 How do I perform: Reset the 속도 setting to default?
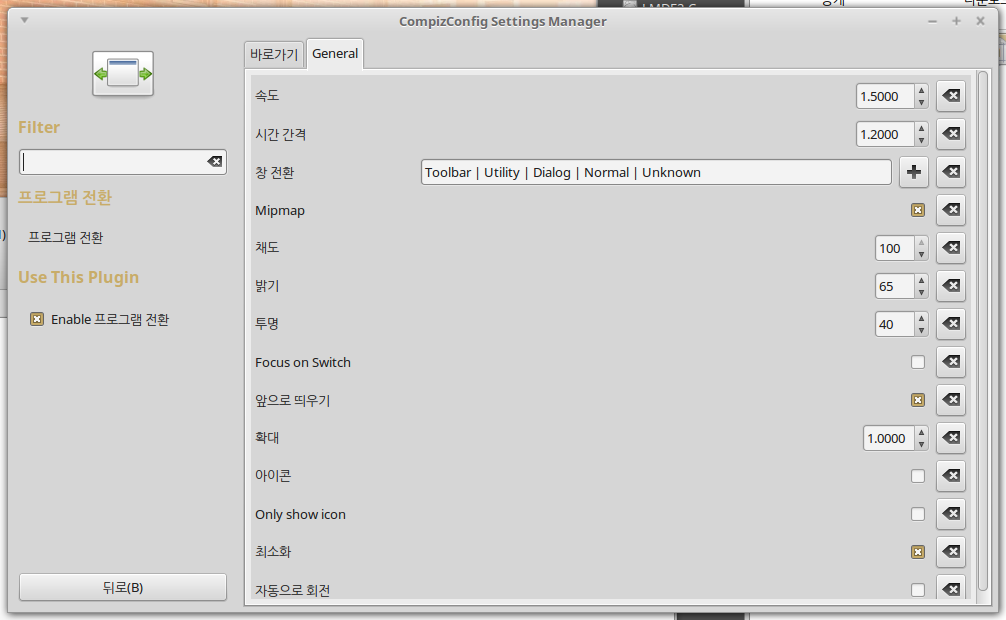[951, 96]
